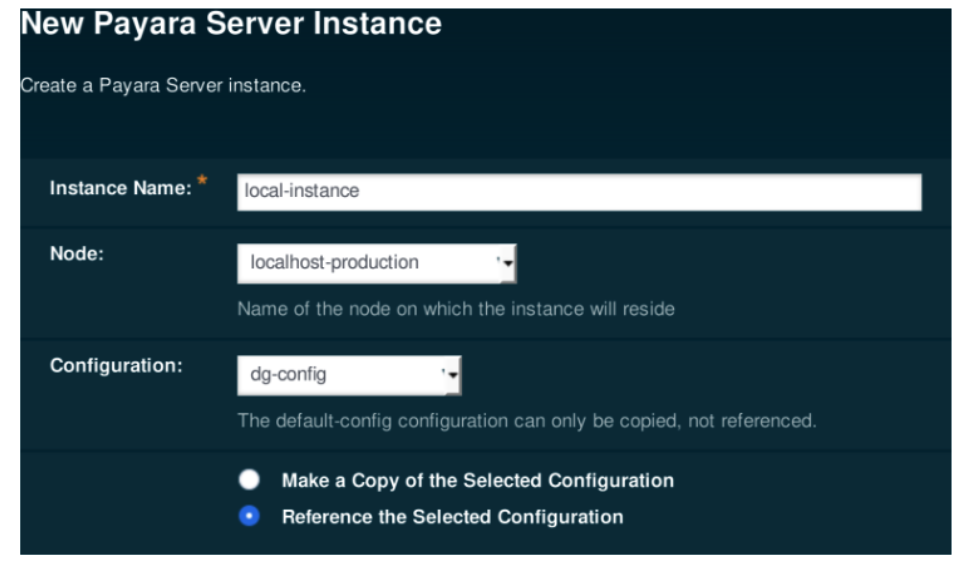Click the 'Create a Payara Server instance.' description
The image size is (973, 571).
(x=163, y=85)
